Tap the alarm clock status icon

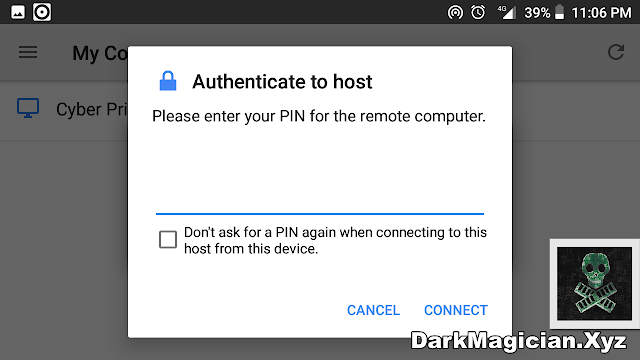click(478, 12)
